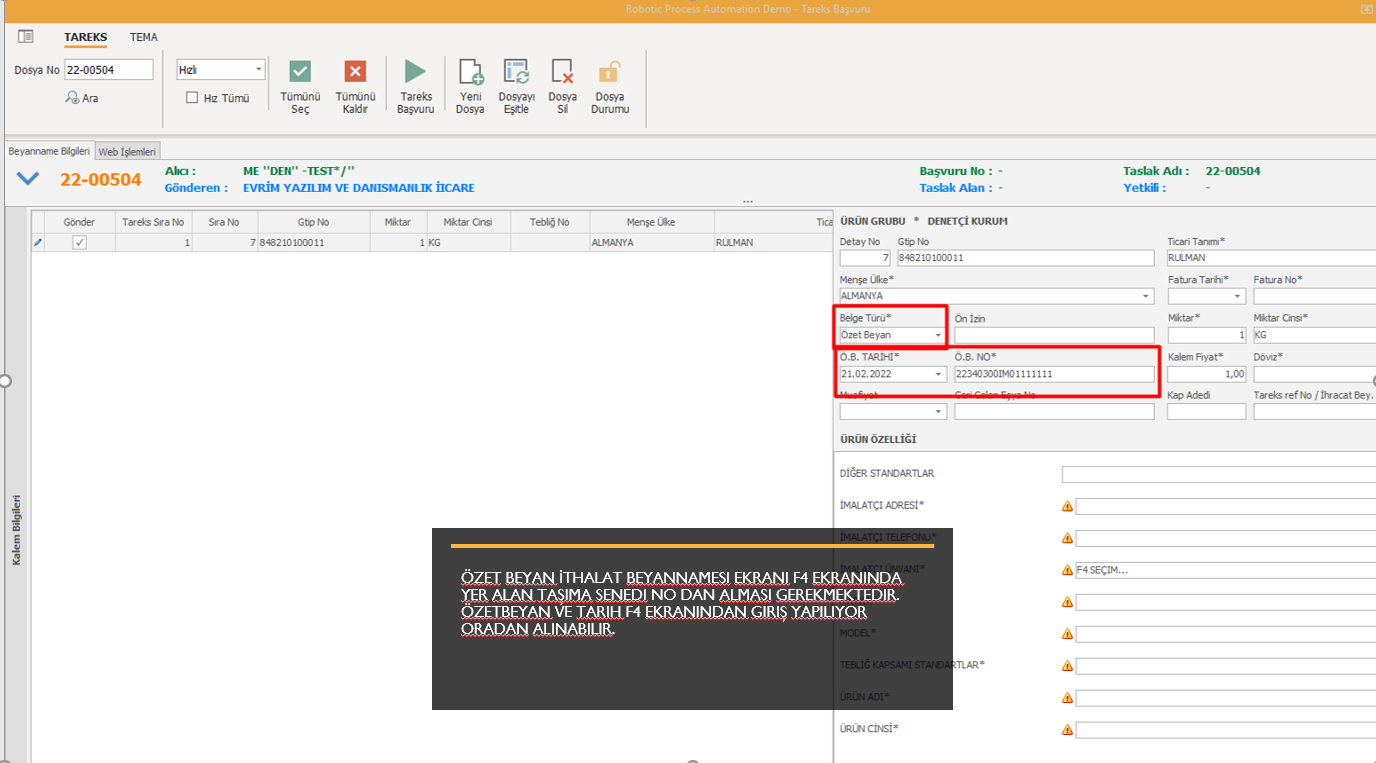Screen dimensions: 1376x763
Task: Click the orange 22-00504 file number heading
Action: click(101, 179)
